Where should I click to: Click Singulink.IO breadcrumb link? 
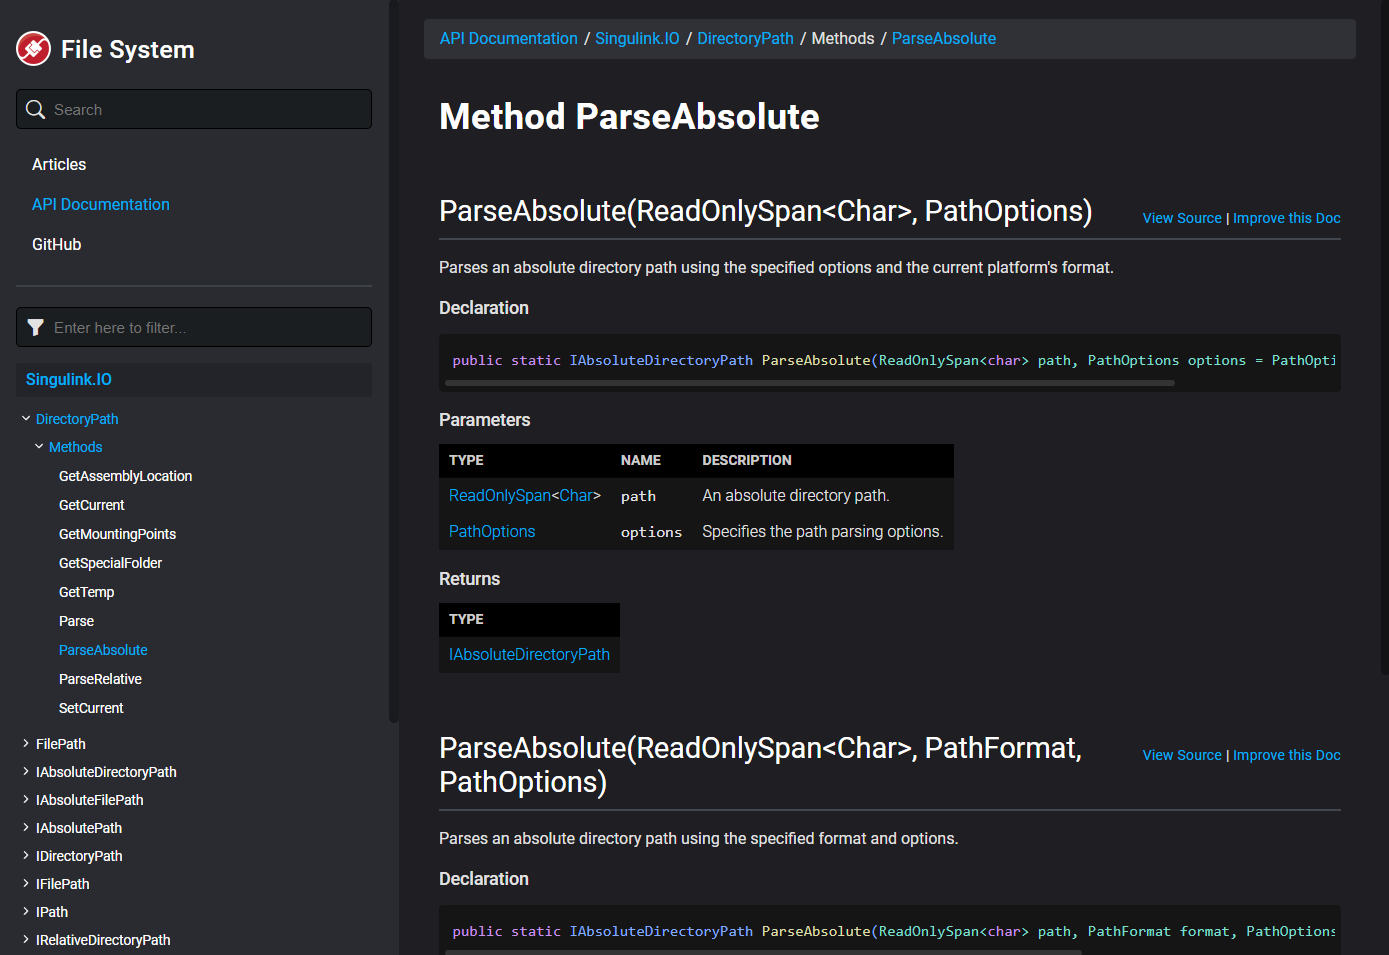click(x=637, y=38)
